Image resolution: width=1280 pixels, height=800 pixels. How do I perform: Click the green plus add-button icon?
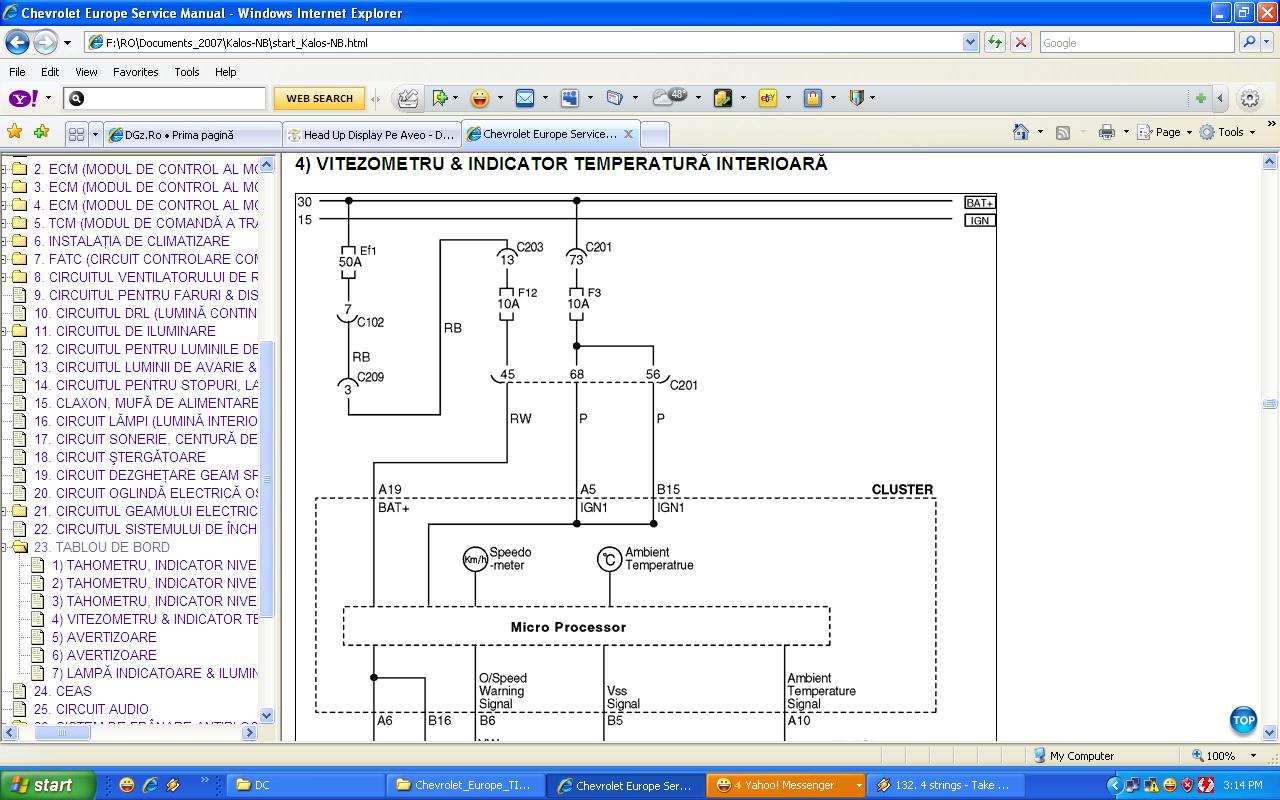(x=1200, y=98)
